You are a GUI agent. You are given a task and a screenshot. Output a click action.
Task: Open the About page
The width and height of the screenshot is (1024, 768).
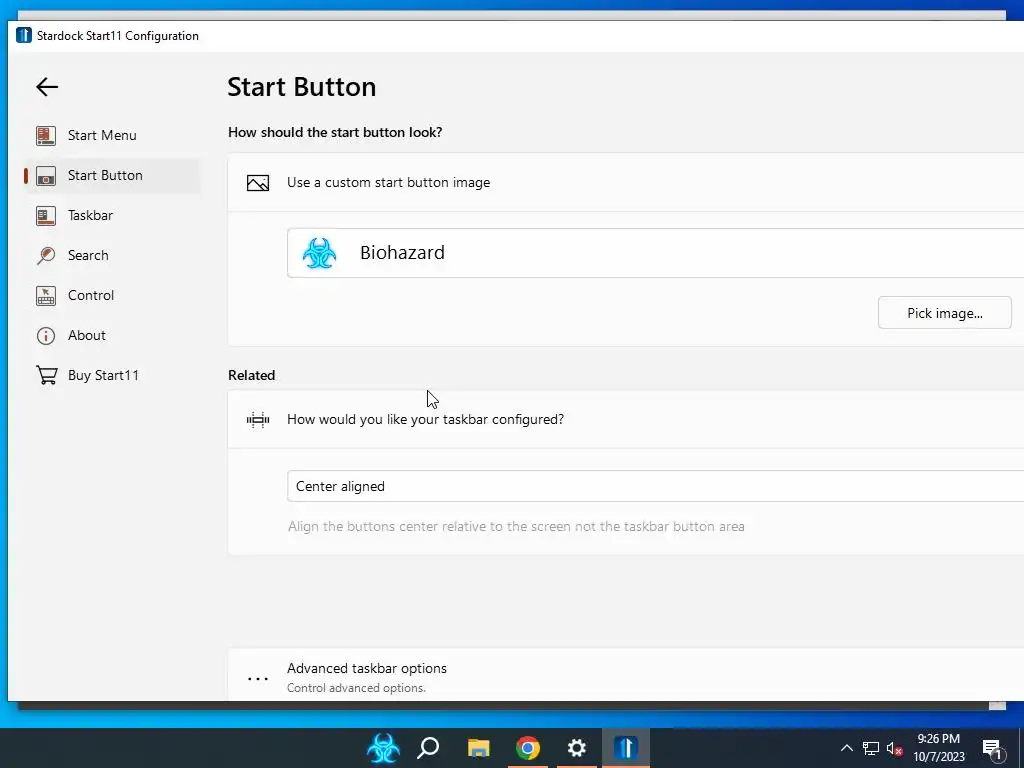coord(112,335)
